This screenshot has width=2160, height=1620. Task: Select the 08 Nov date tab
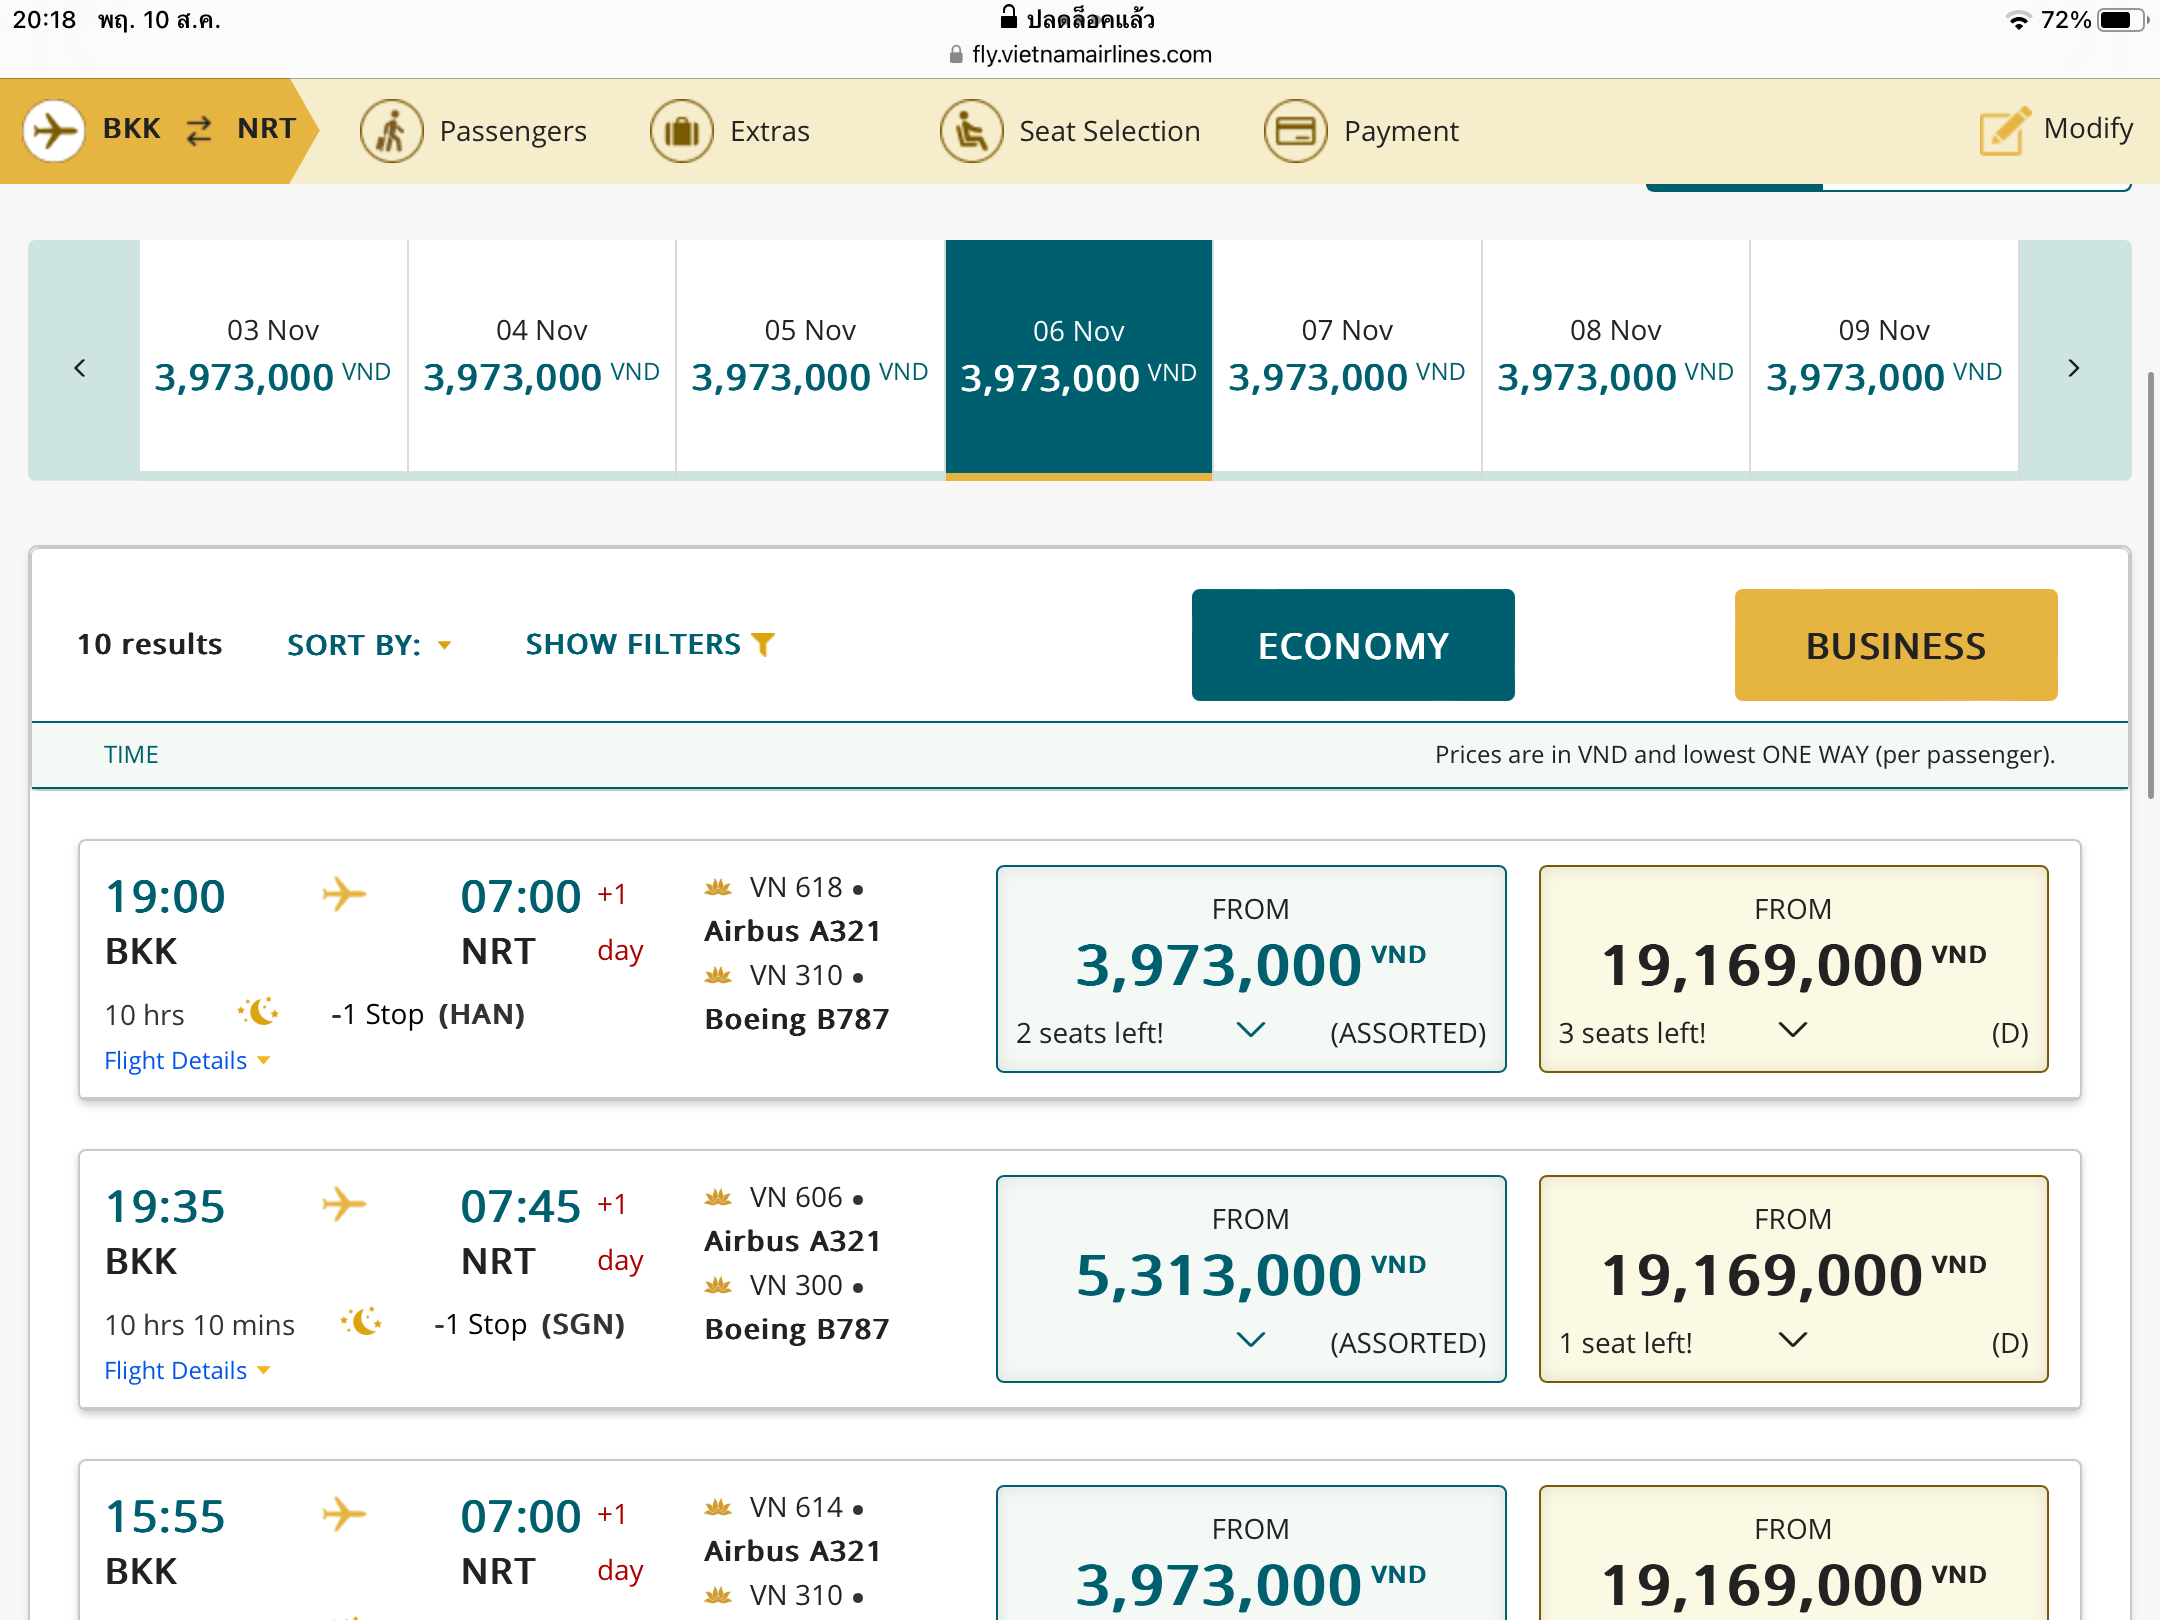point(1616,356)
